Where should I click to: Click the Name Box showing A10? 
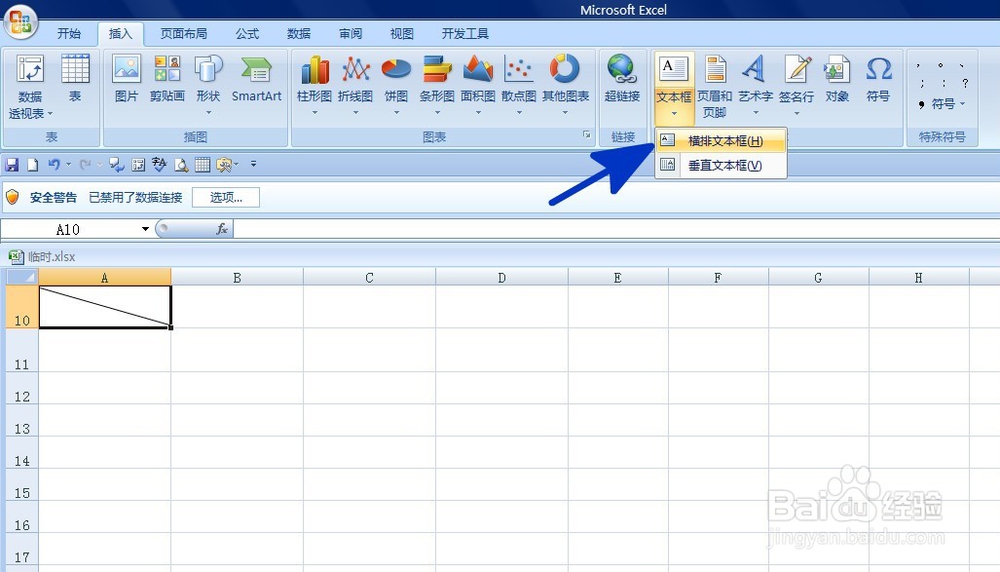pos(68,229)
